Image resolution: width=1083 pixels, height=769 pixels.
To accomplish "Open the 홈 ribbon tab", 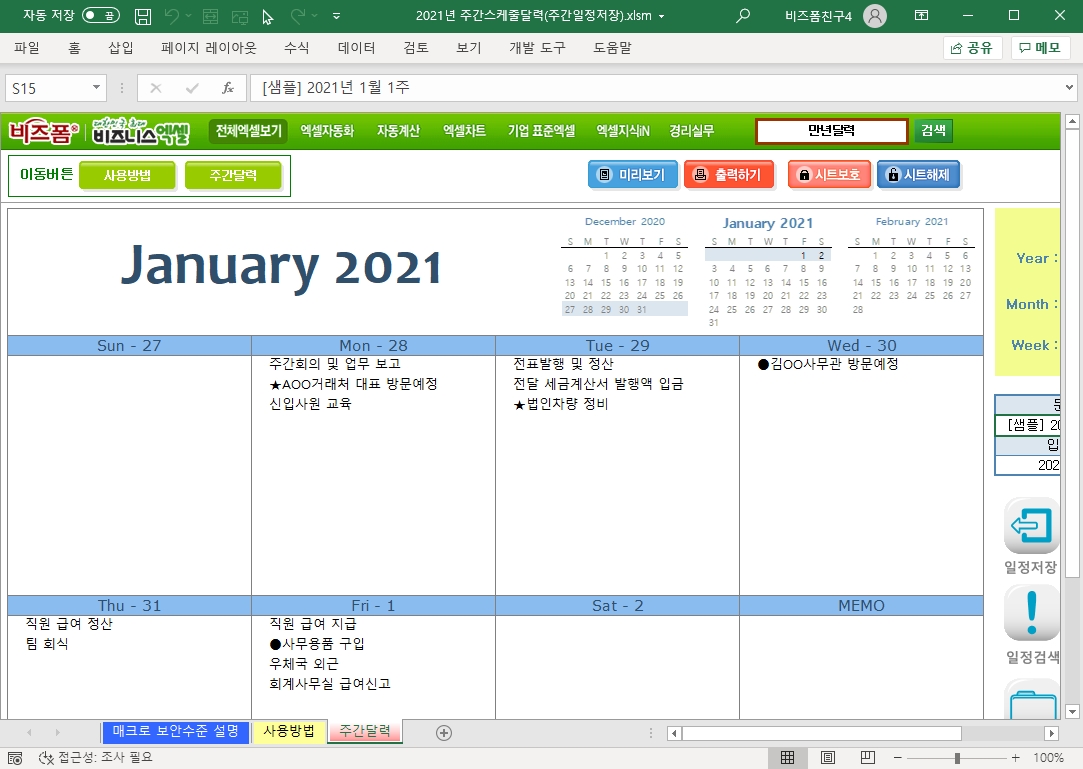I will [x=74, y=48].
